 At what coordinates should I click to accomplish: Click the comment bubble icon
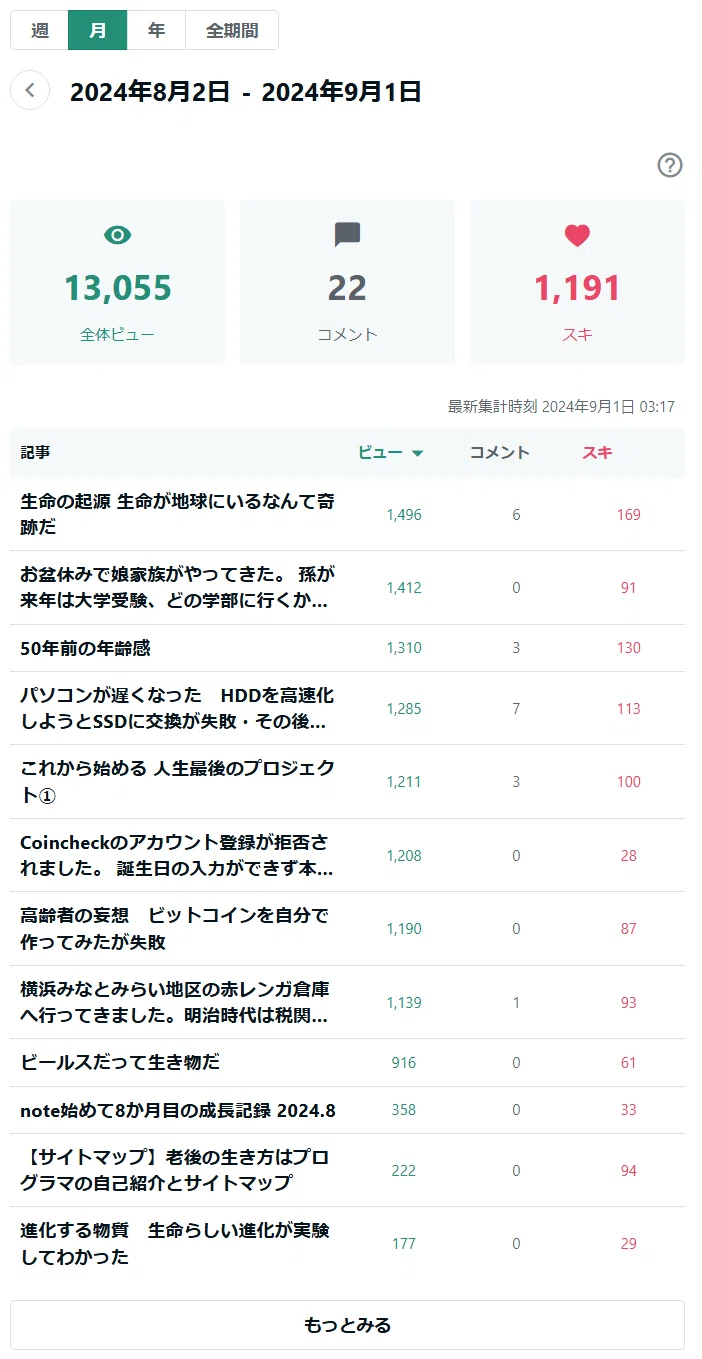(347, 235)
